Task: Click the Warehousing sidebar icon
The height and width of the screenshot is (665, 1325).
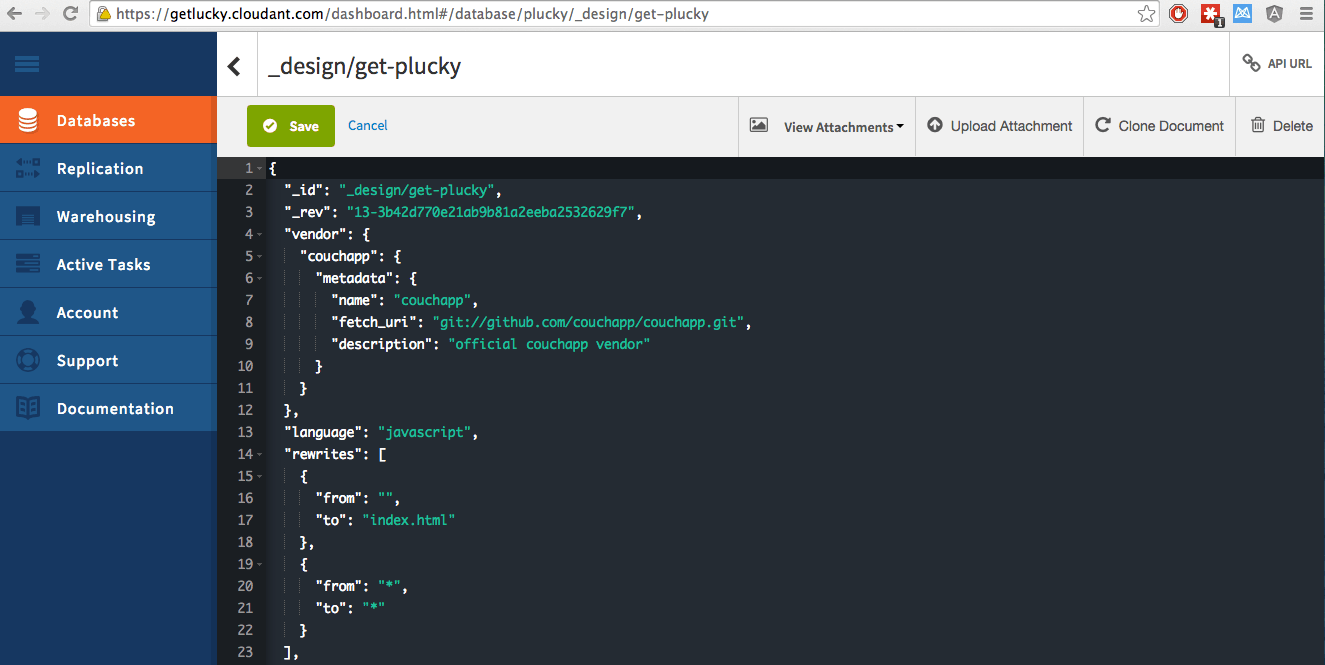Action: pyautogui.click(x=26, y=215)
